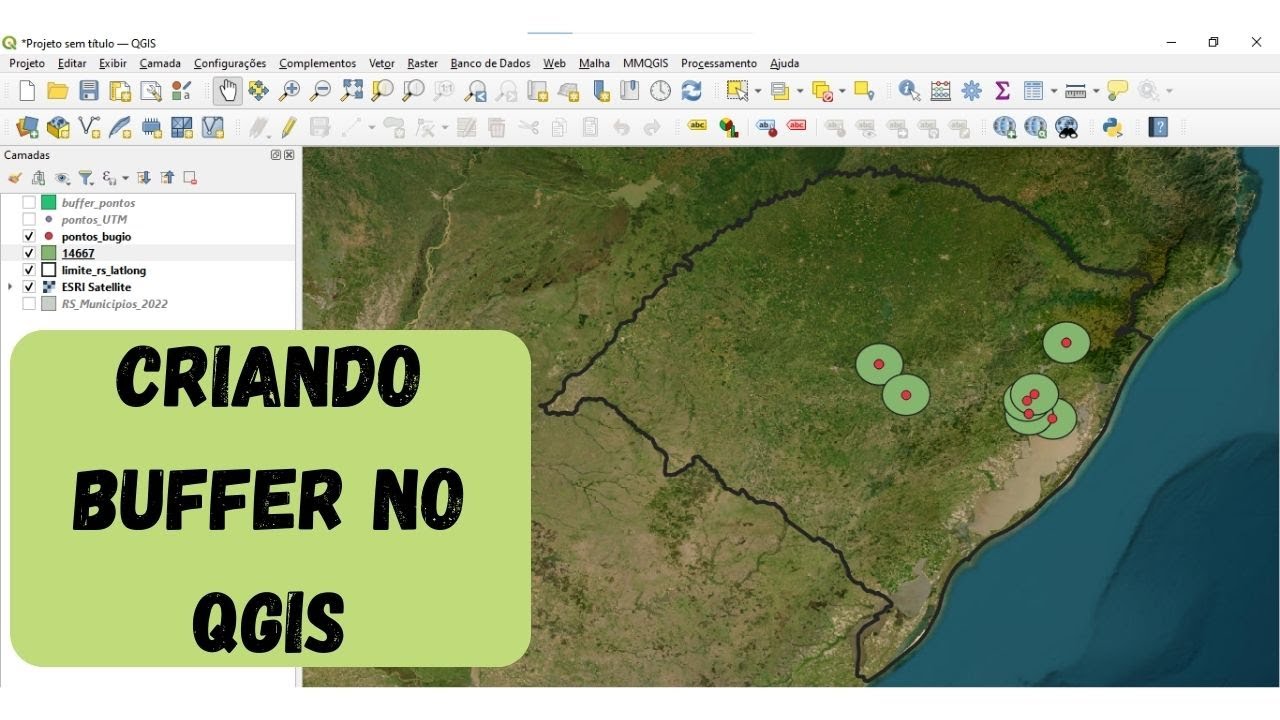Click the Pan Map to Selection icon
Screen dimensions: 1280x720
click(258, 91)
